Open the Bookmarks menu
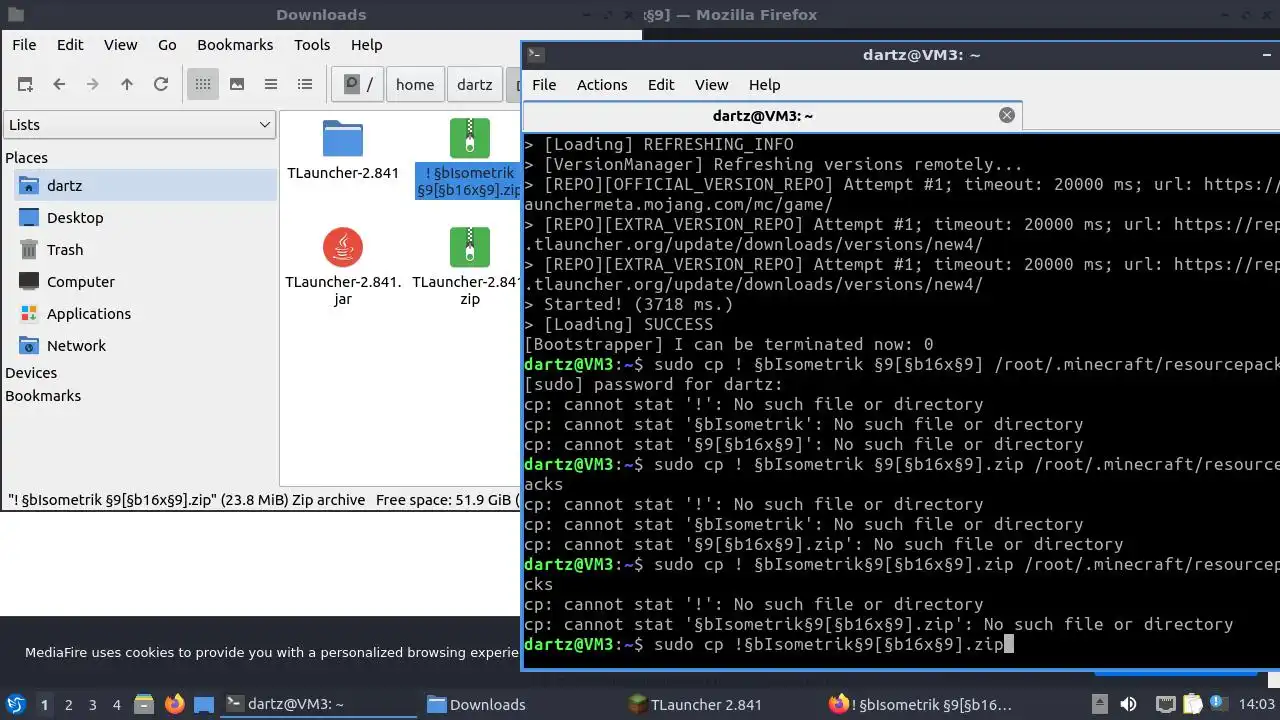Viewport: 1280px width, 720px height. (x=235, y=45)
